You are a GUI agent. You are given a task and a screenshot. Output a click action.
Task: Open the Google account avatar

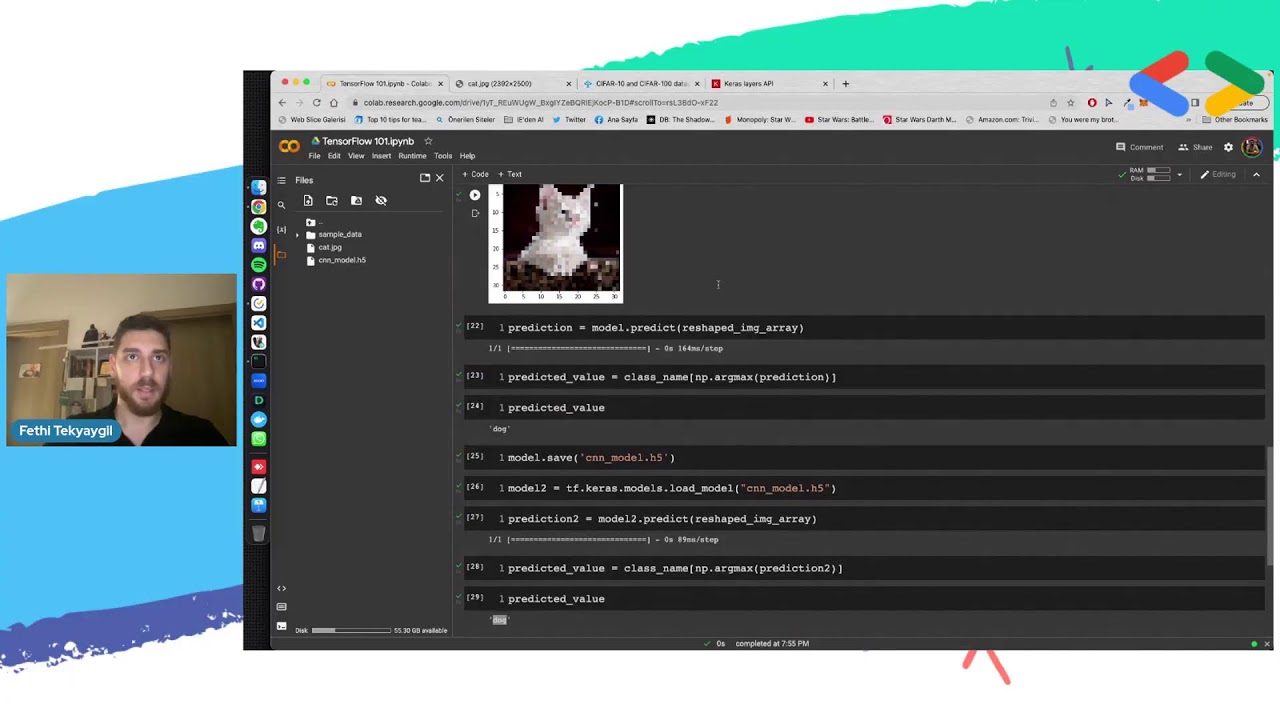click(1251, 147)
